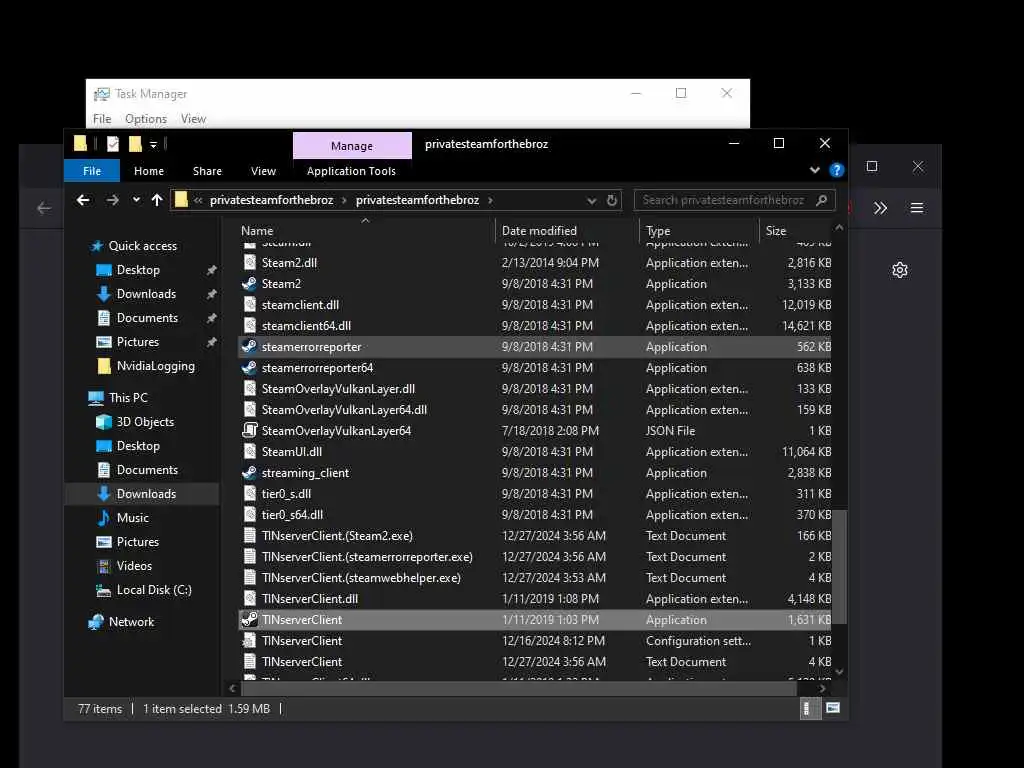
Task: Select NvidiaLogging folder in navigation pane
Action: click(155, 366)
